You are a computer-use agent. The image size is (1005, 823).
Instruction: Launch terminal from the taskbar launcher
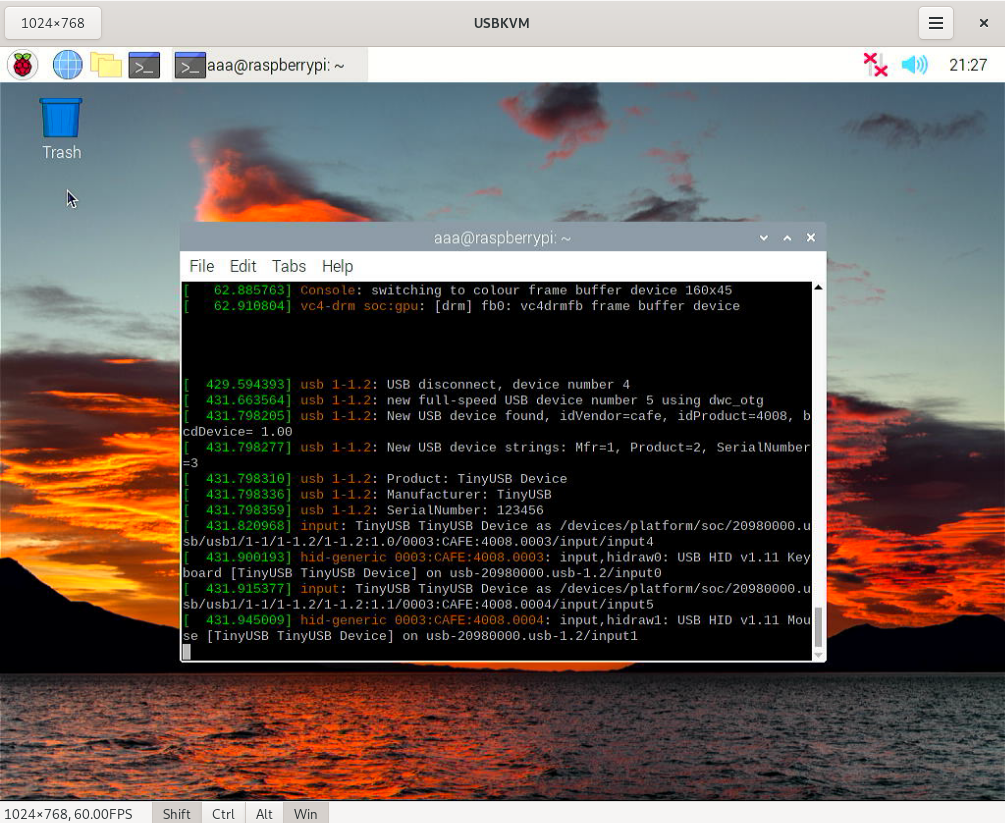tap(144, 65)
